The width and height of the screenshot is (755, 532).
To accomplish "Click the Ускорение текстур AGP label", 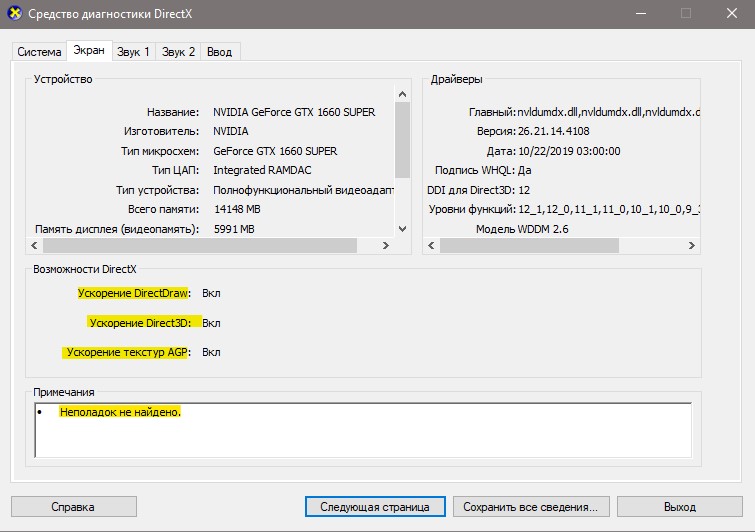I will 127,352.
